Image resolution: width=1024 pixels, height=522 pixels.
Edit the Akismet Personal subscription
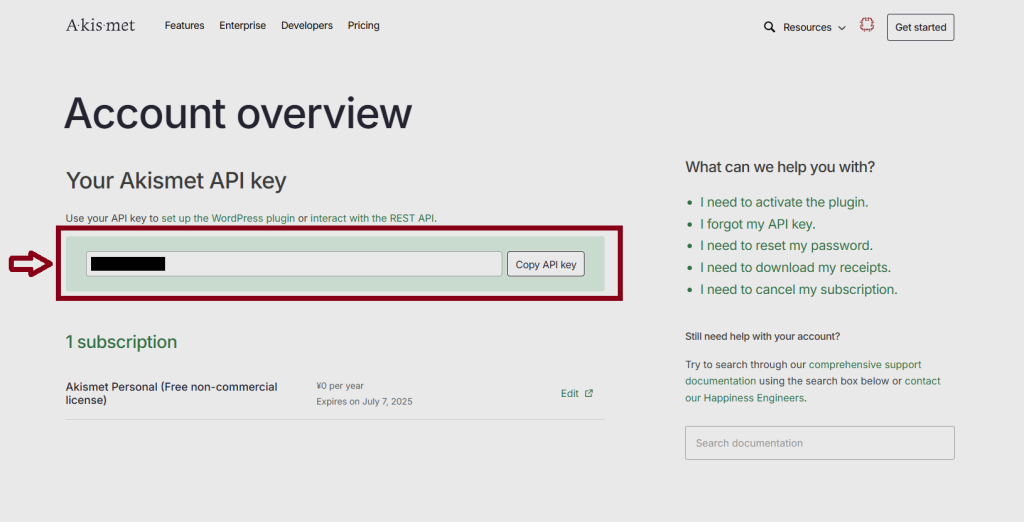570,393
